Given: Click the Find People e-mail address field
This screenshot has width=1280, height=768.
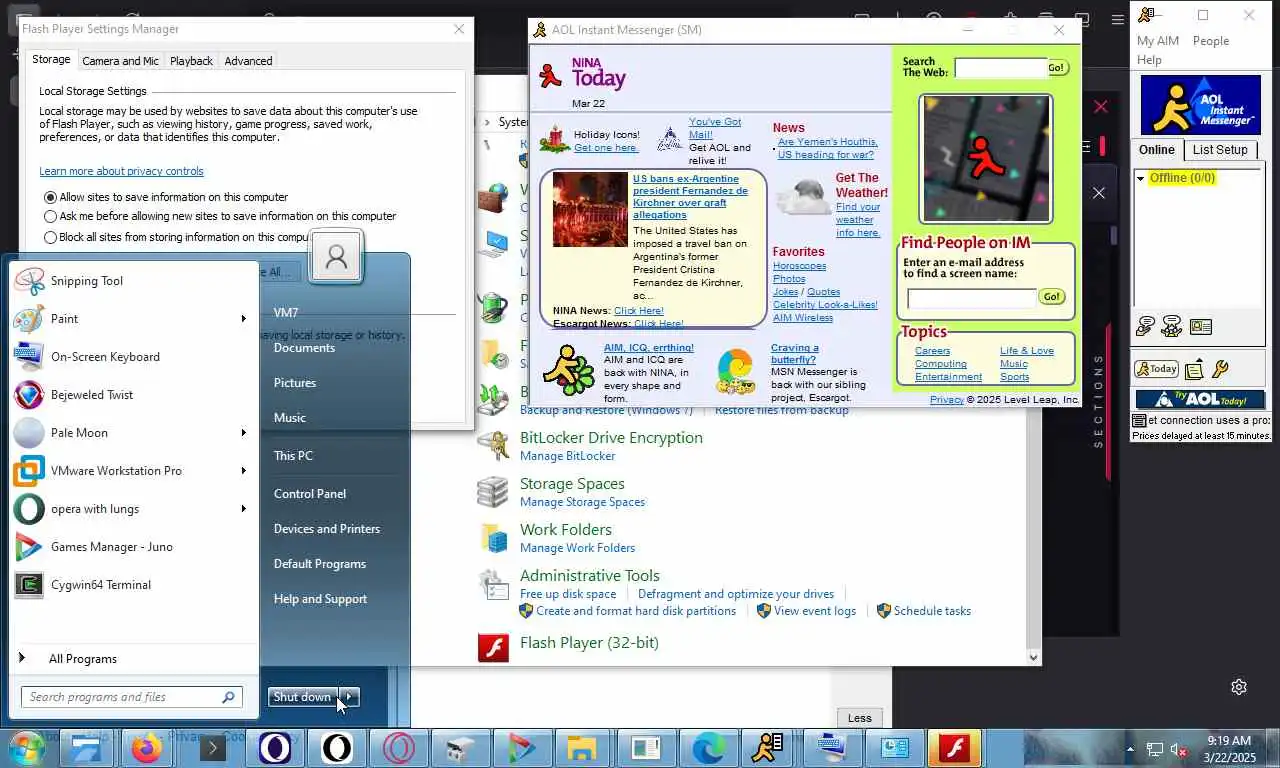Looking at the screenshot, I should pos(971,298).
